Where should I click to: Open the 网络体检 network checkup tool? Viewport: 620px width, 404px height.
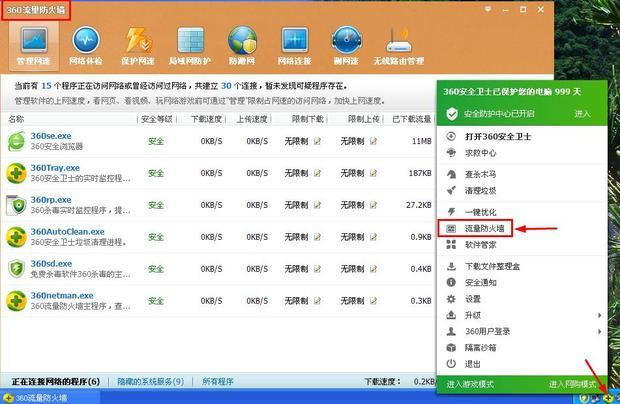click(86, 46)
